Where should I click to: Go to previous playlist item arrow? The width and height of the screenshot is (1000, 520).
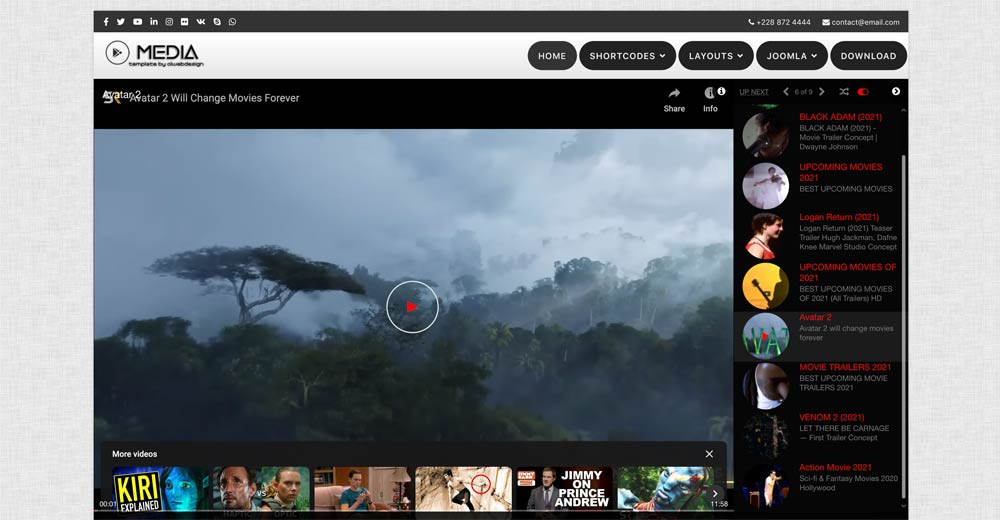pyautogui.click(x=786, y=92)
